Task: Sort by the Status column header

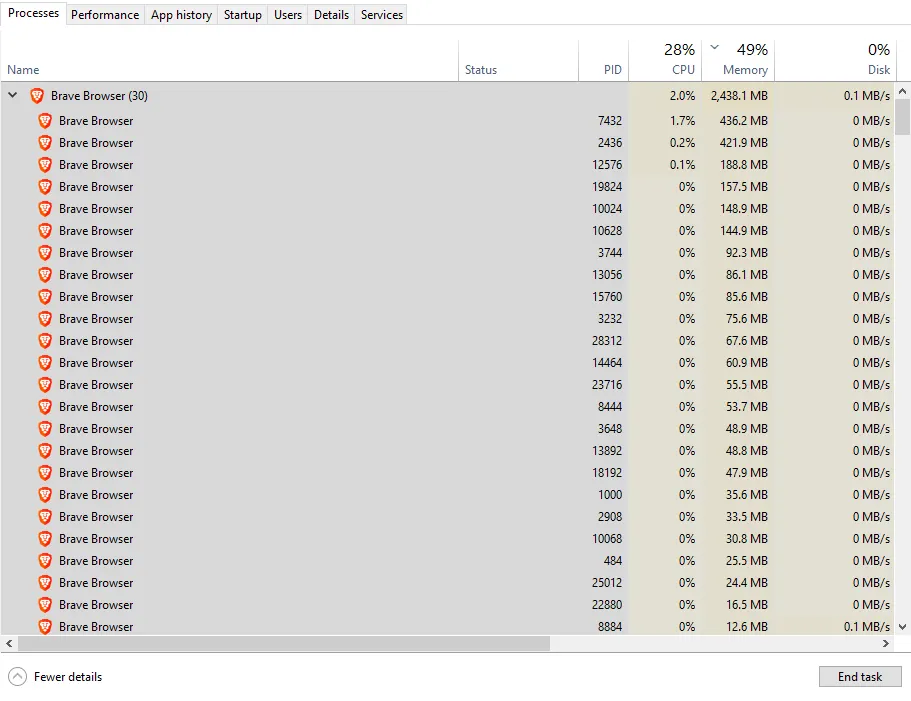Action: pyautogui.click(x=518, y=60)
